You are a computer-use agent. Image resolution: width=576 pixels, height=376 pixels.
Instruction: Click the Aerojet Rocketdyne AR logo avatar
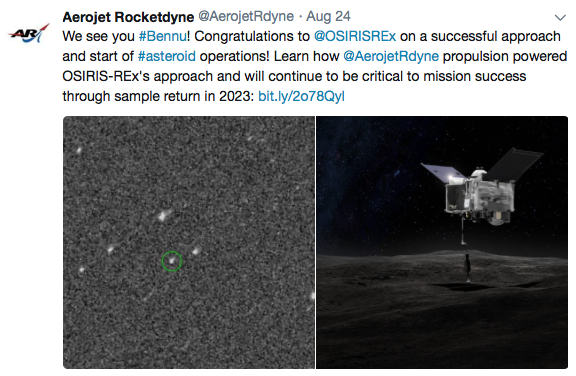pyautogui.click(x=29, y=33)
